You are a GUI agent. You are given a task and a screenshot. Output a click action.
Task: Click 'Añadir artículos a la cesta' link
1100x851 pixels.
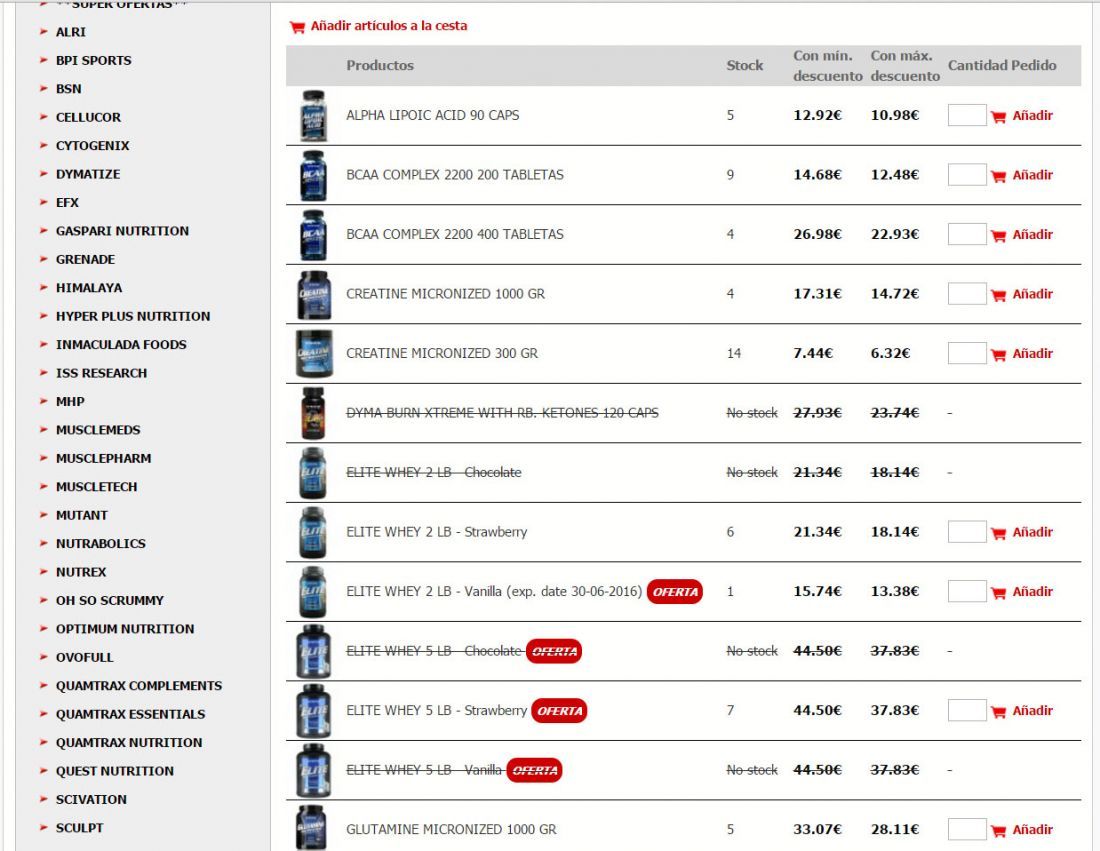(389, 26)
